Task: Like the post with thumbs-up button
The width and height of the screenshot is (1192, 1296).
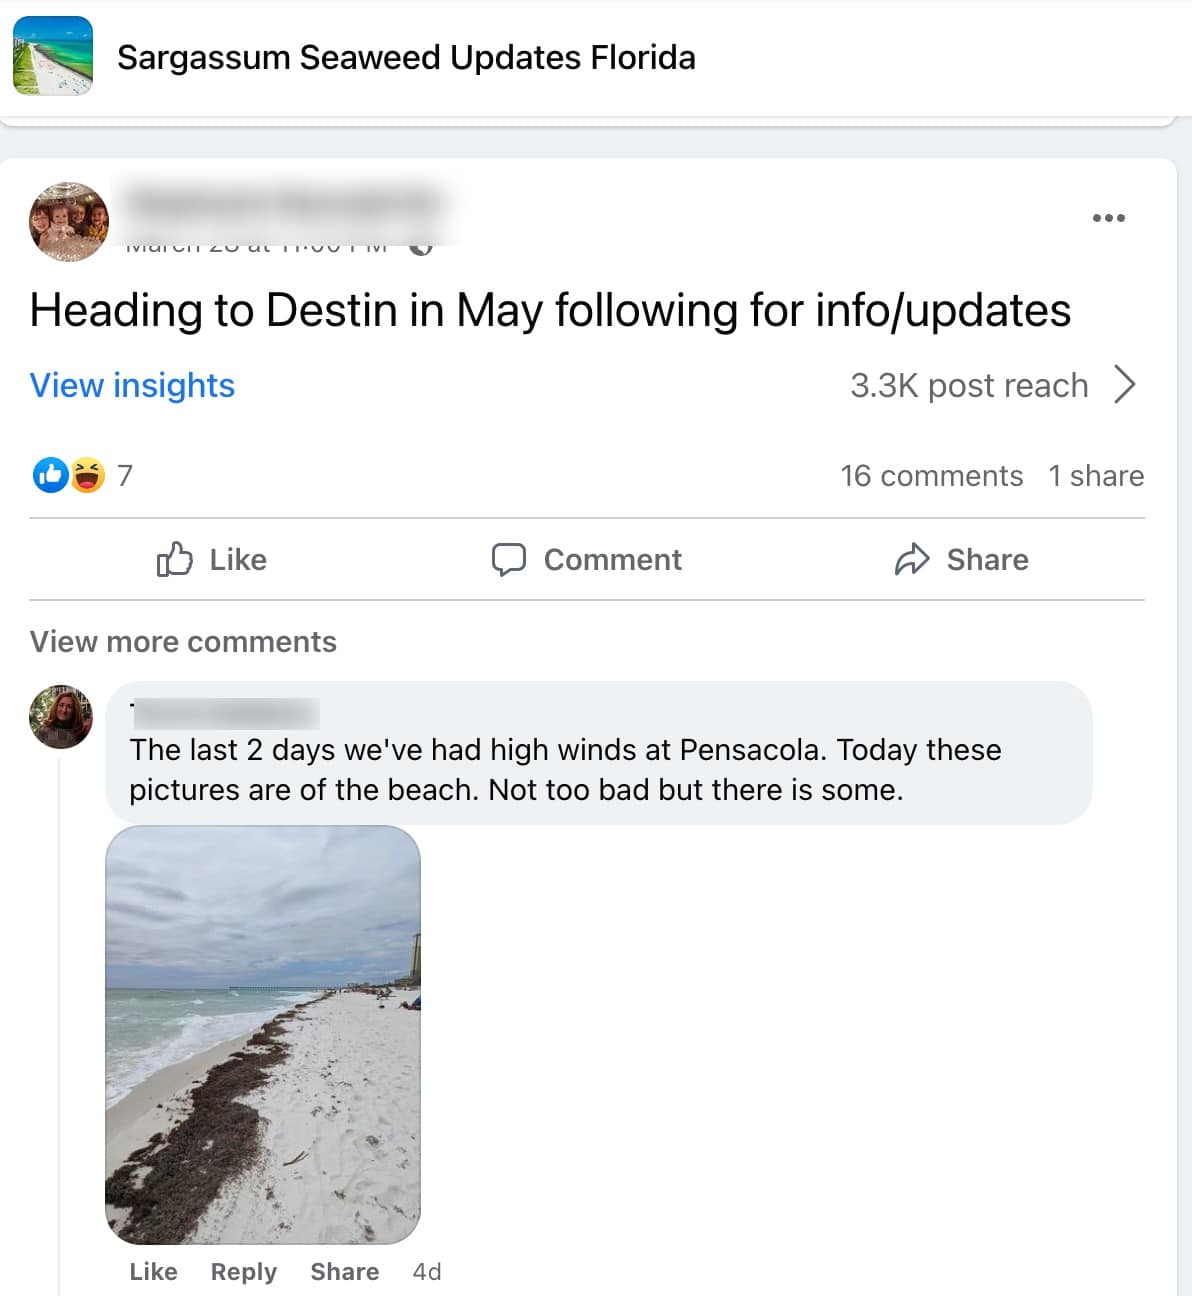Action: 212,559
